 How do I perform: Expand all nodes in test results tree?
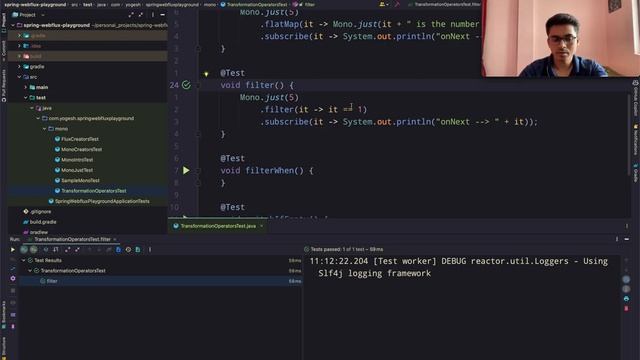[x=67, y=249]
